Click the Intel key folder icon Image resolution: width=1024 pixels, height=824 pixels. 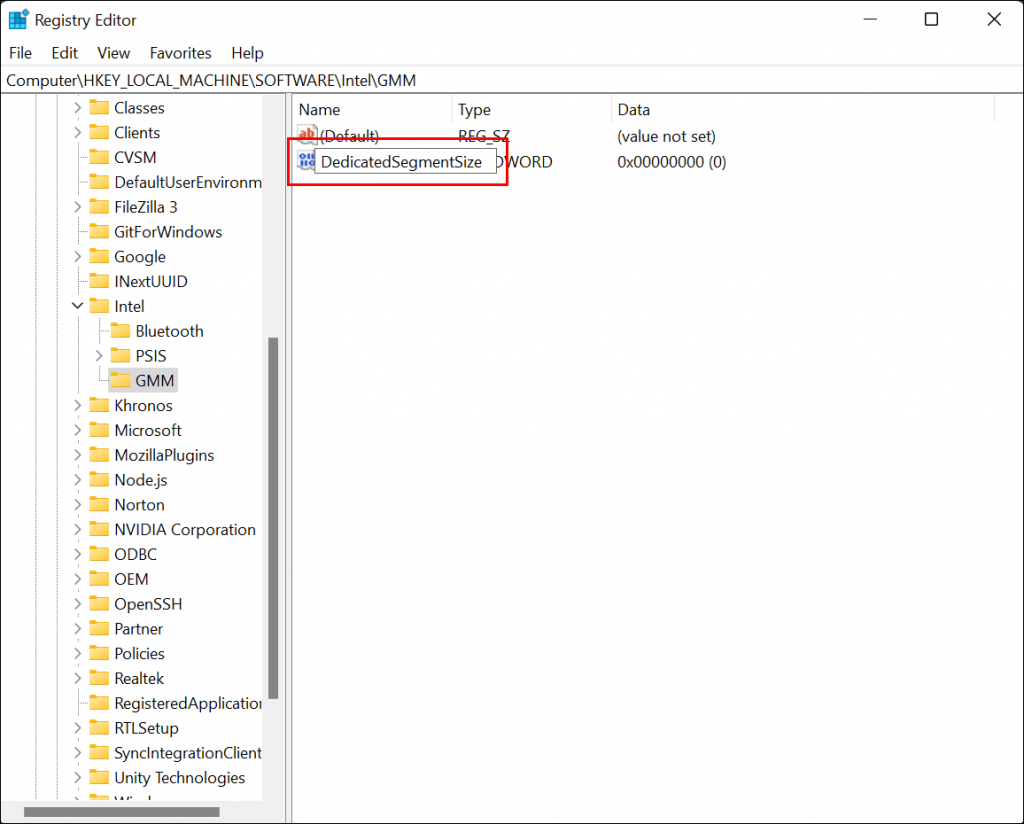[x=100, y=306]
